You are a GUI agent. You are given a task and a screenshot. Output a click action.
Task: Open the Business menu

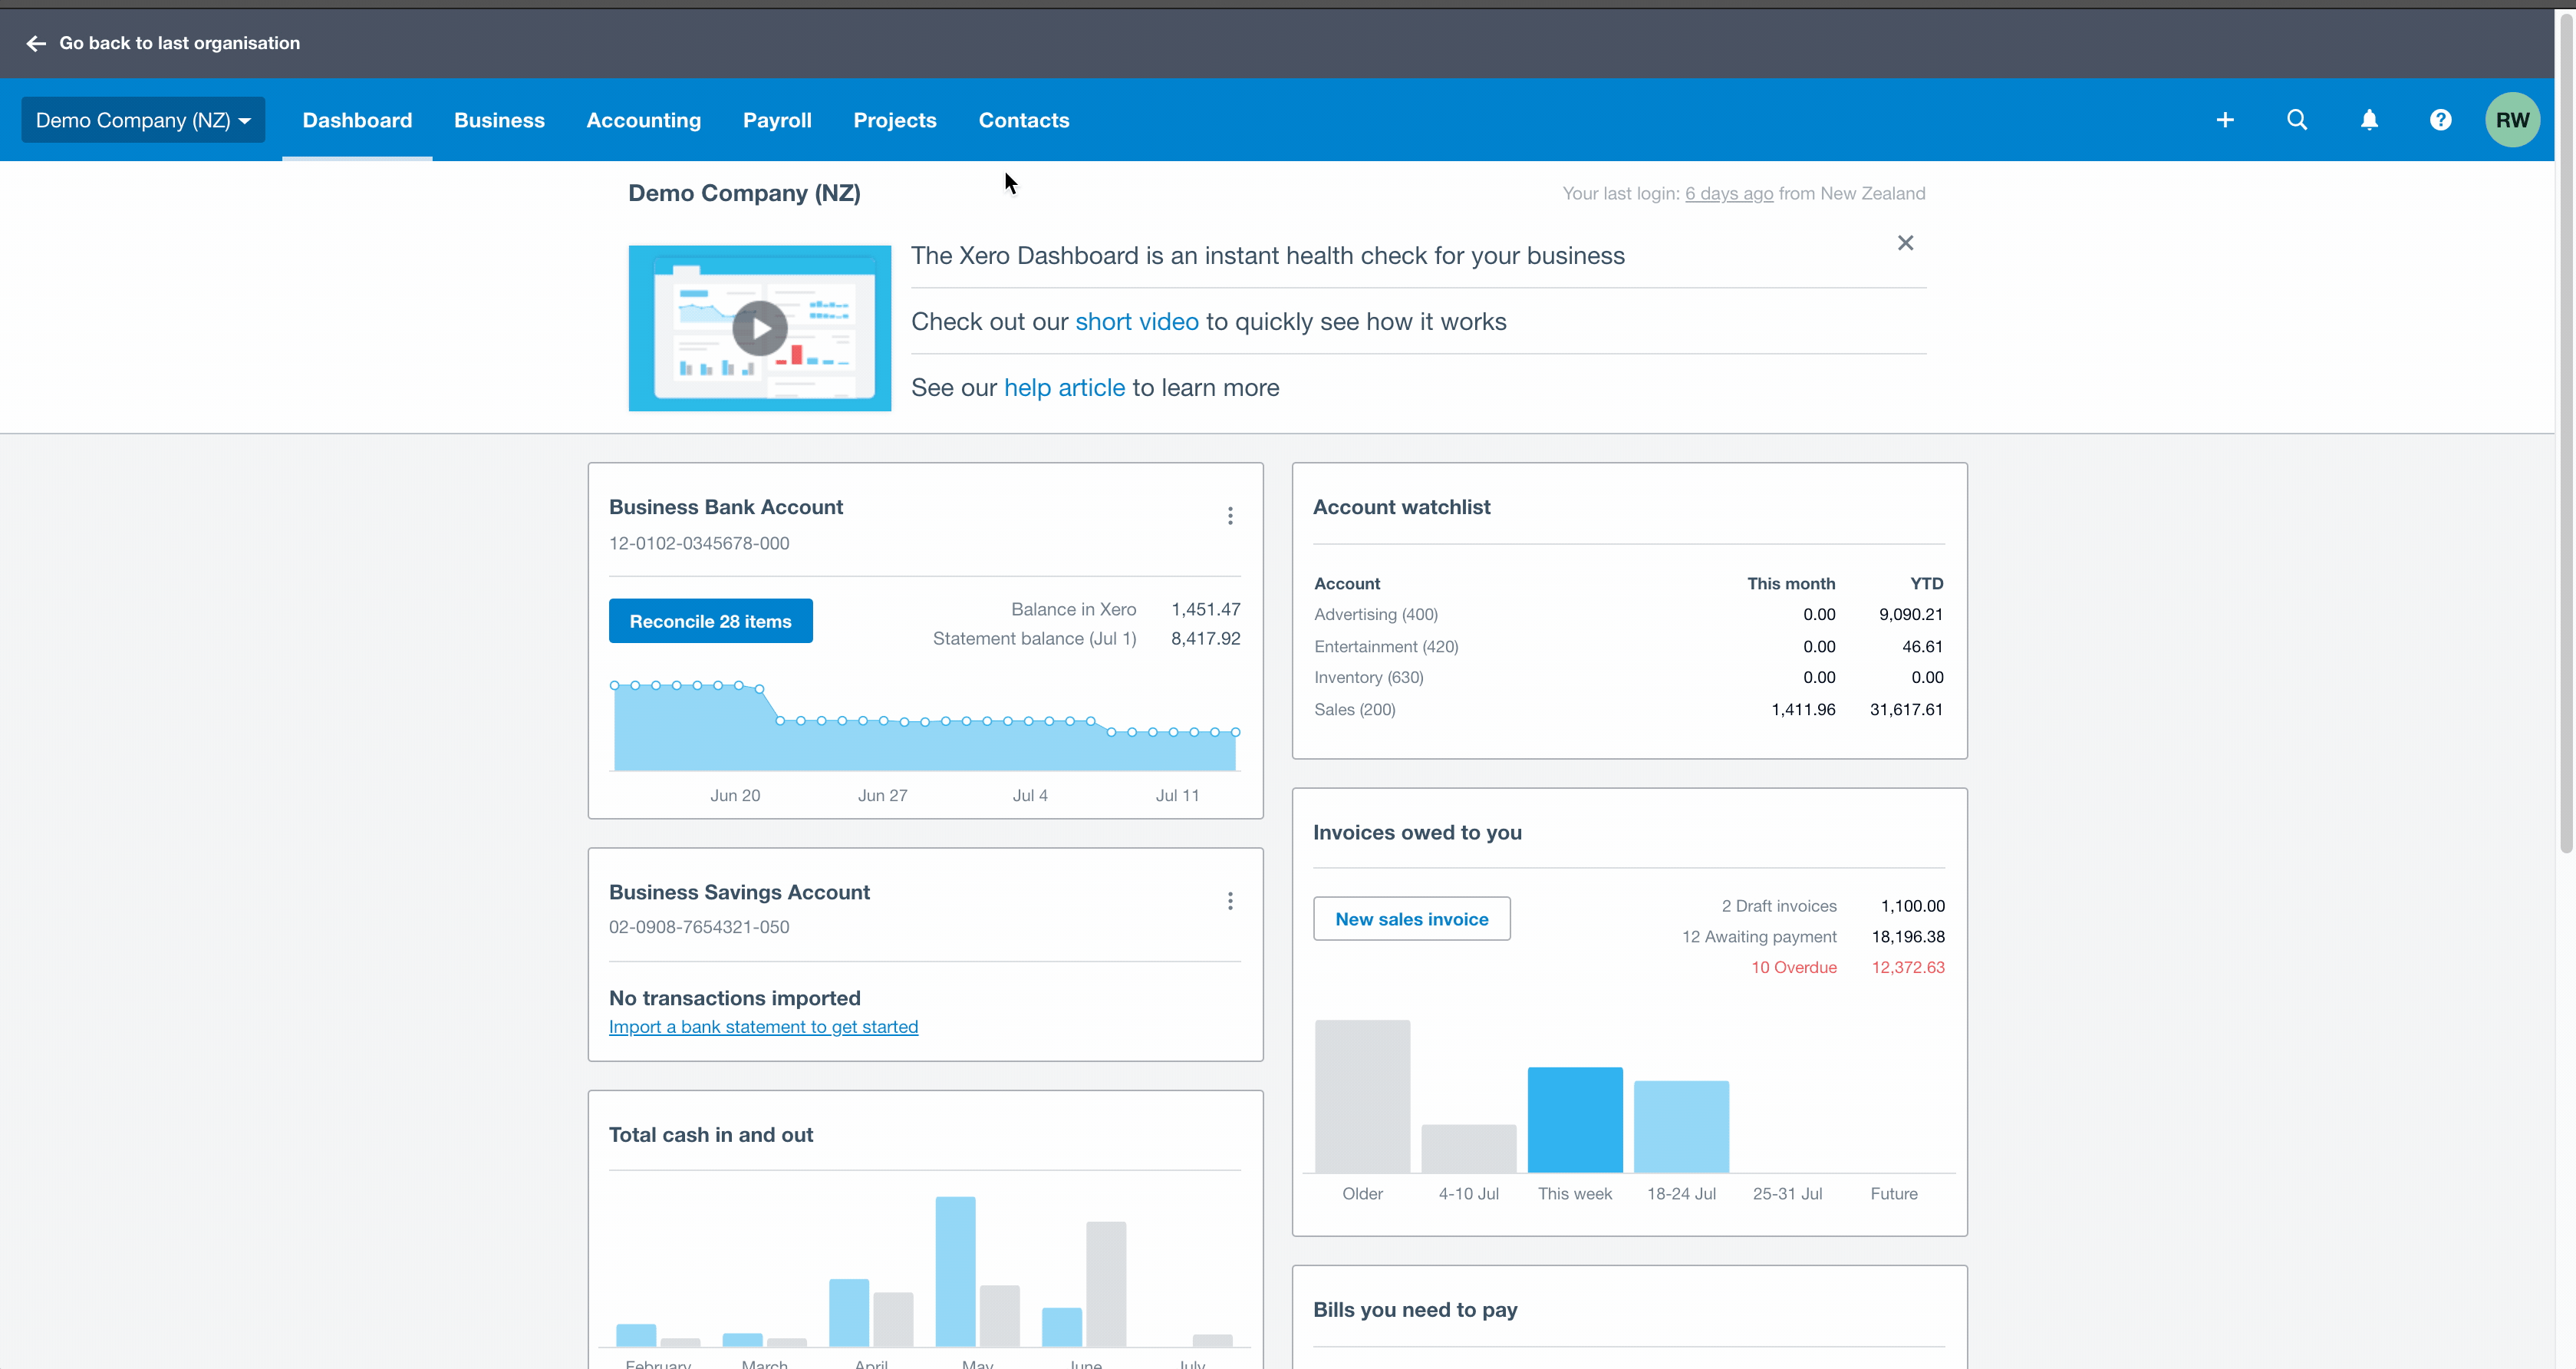499,120
